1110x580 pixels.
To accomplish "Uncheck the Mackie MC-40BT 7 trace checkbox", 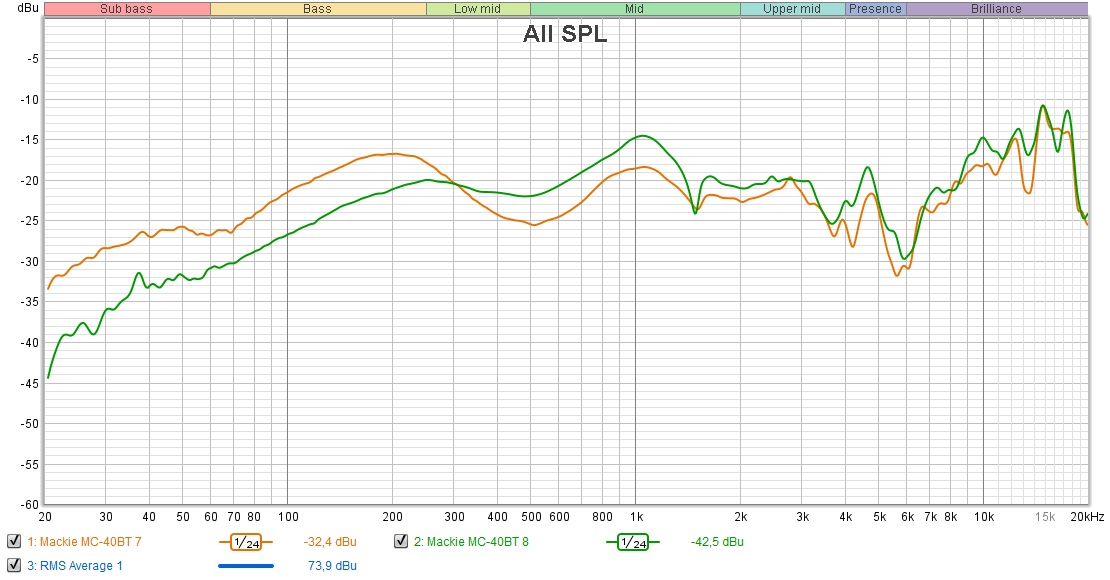I will coord(13,542).
